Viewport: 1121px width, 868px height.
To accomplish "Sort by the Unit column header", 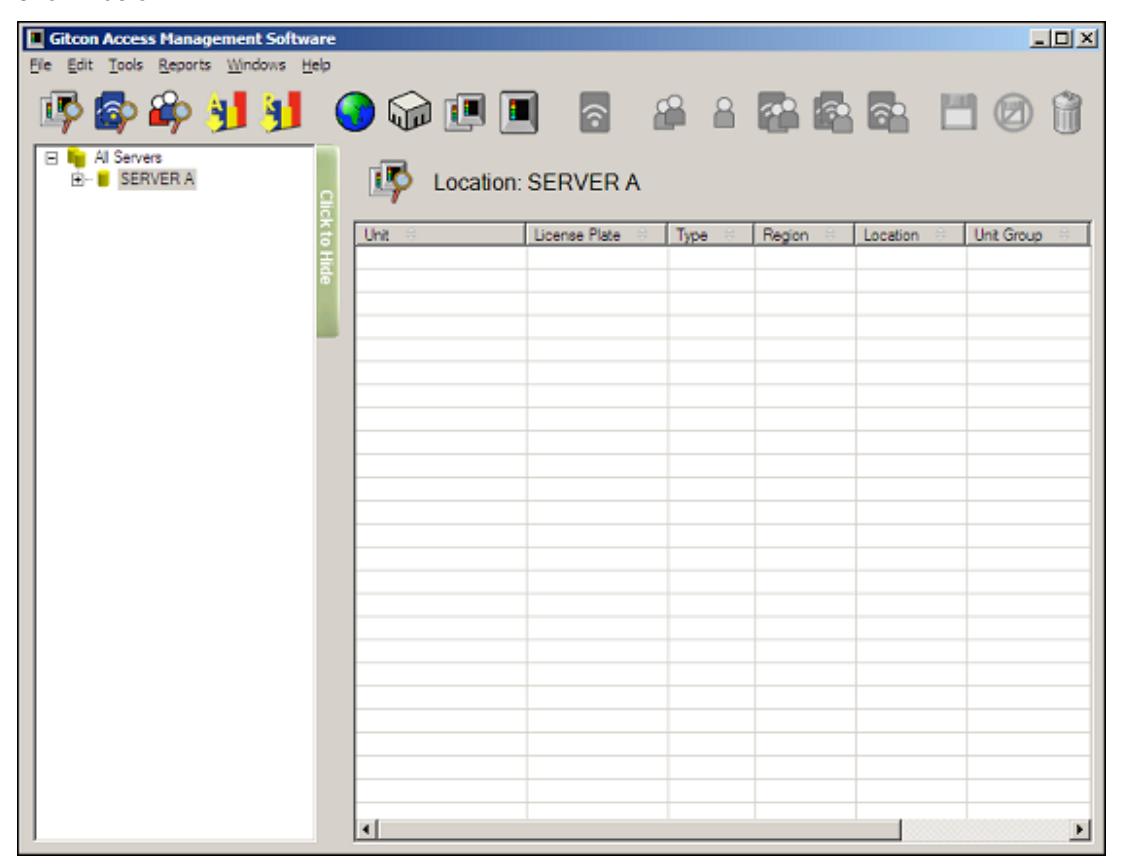I will [x=440, y=235].
